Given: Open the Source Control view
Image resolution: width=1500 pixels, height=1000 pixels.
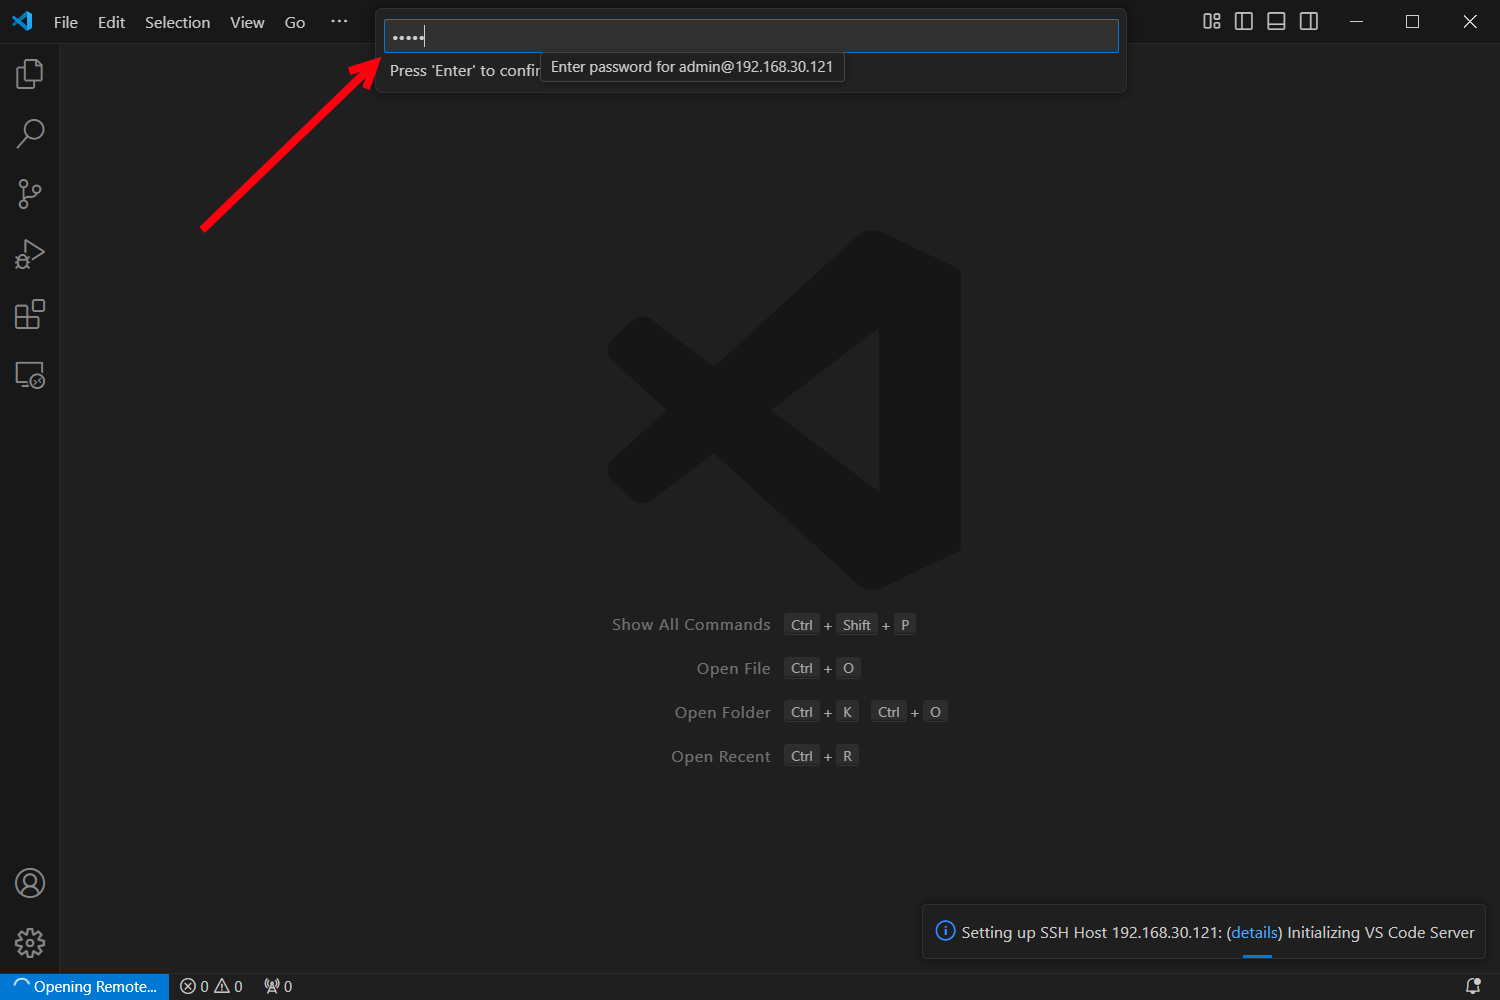Looking at the screenshot, I should coord(30,194).
